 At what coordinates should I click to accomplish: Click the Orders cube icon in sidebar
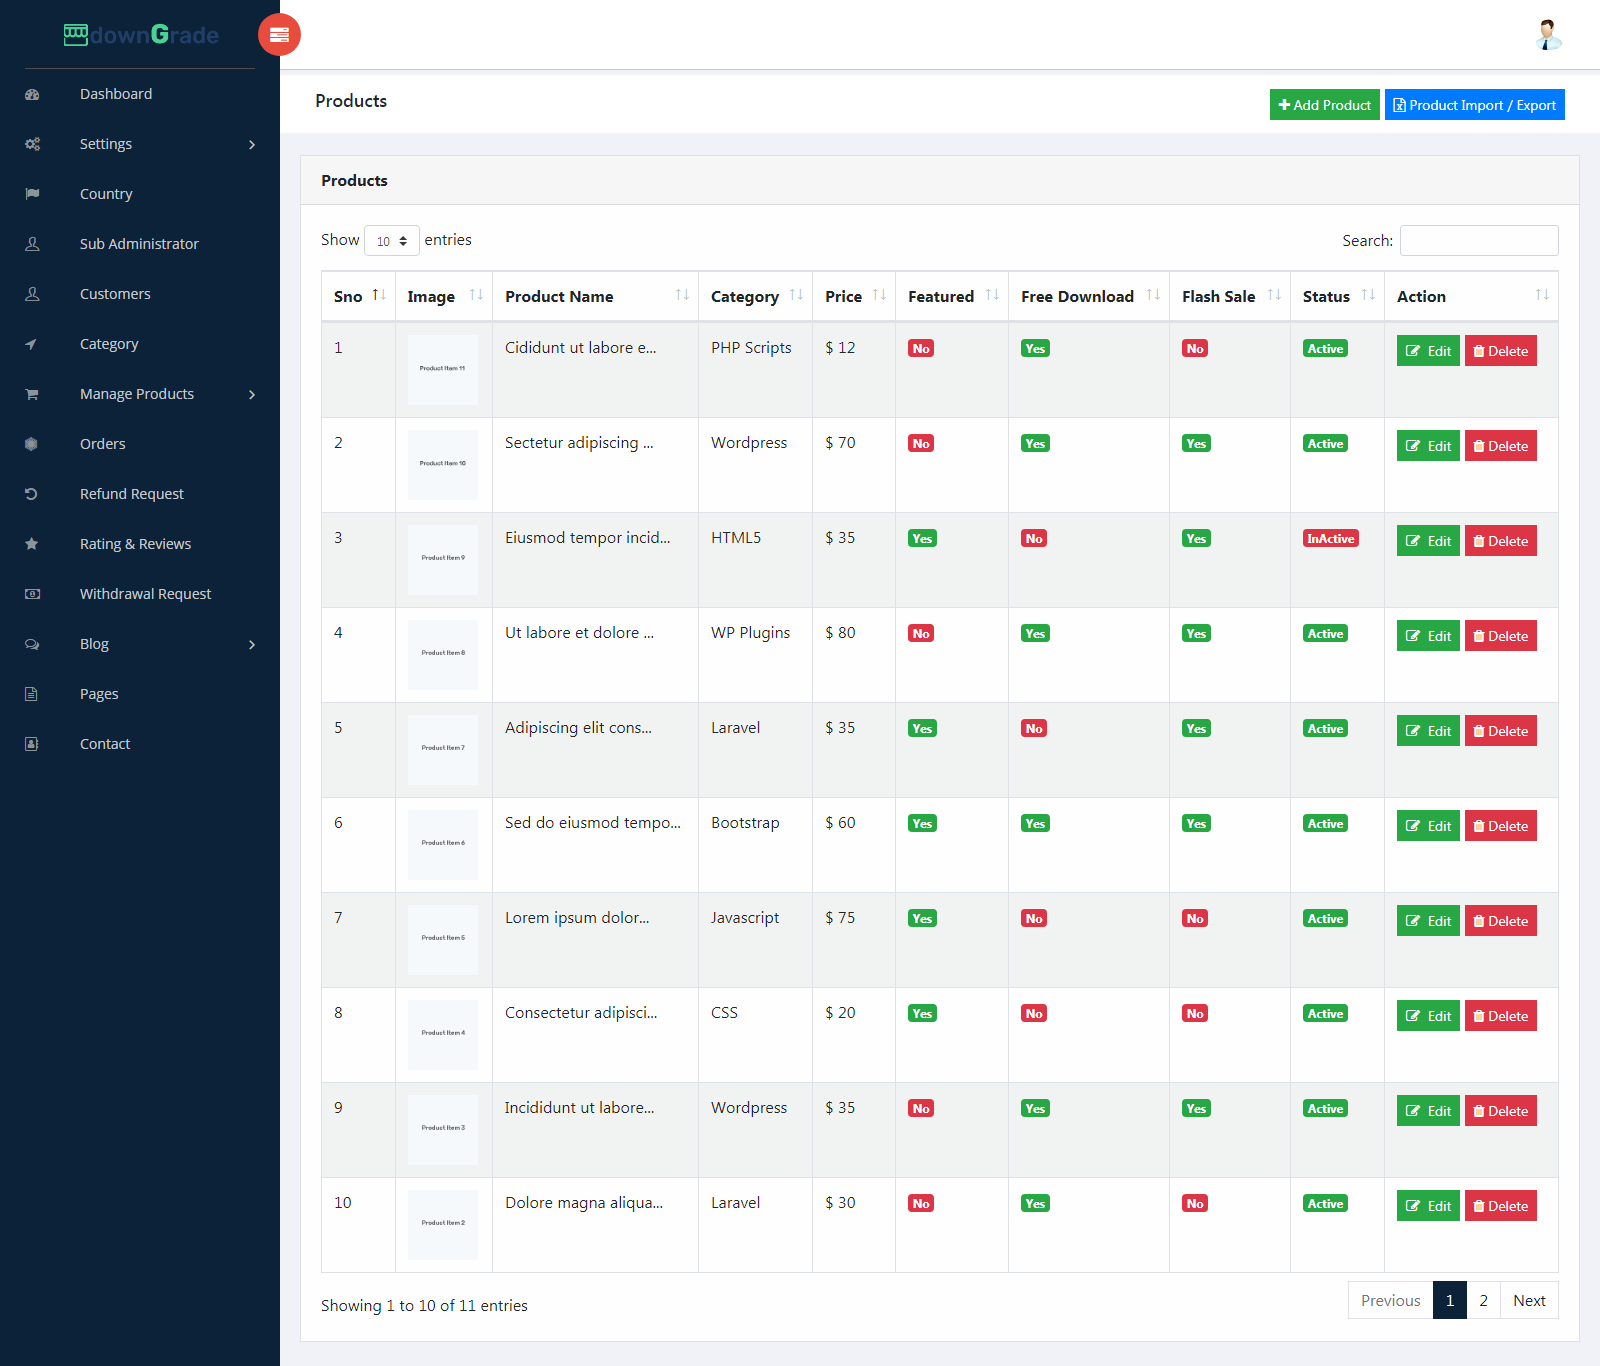tap(32, 444)
